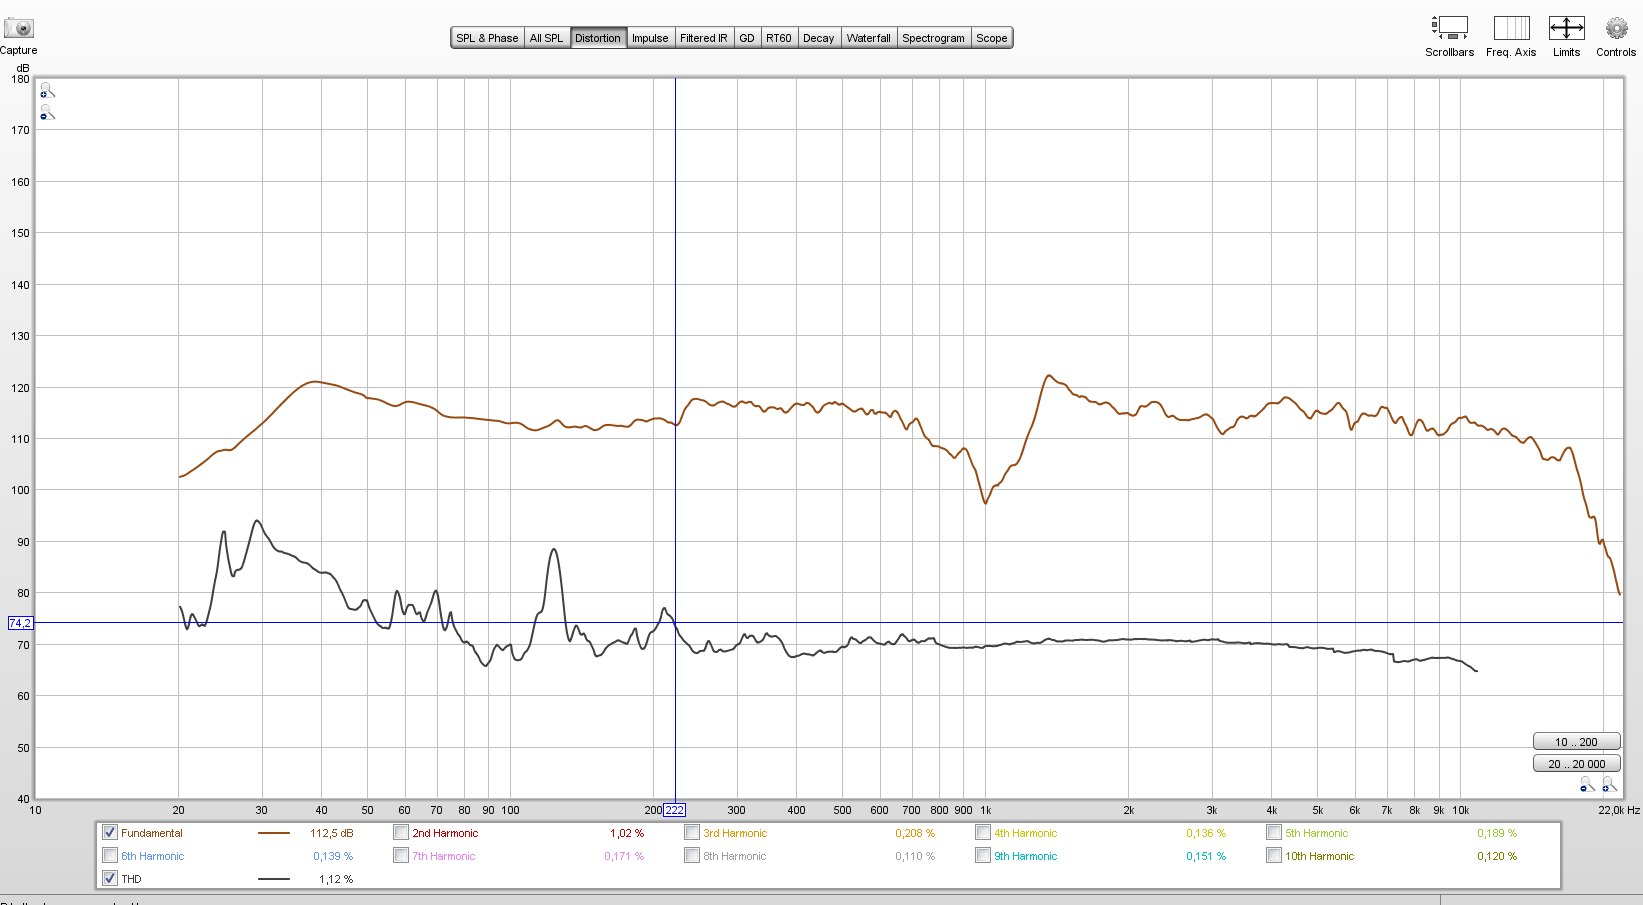This screenshot has width=1643, height=905.
Task: Enable the 4th Harmonic checkbox
Action: click(x=983, y=832)
